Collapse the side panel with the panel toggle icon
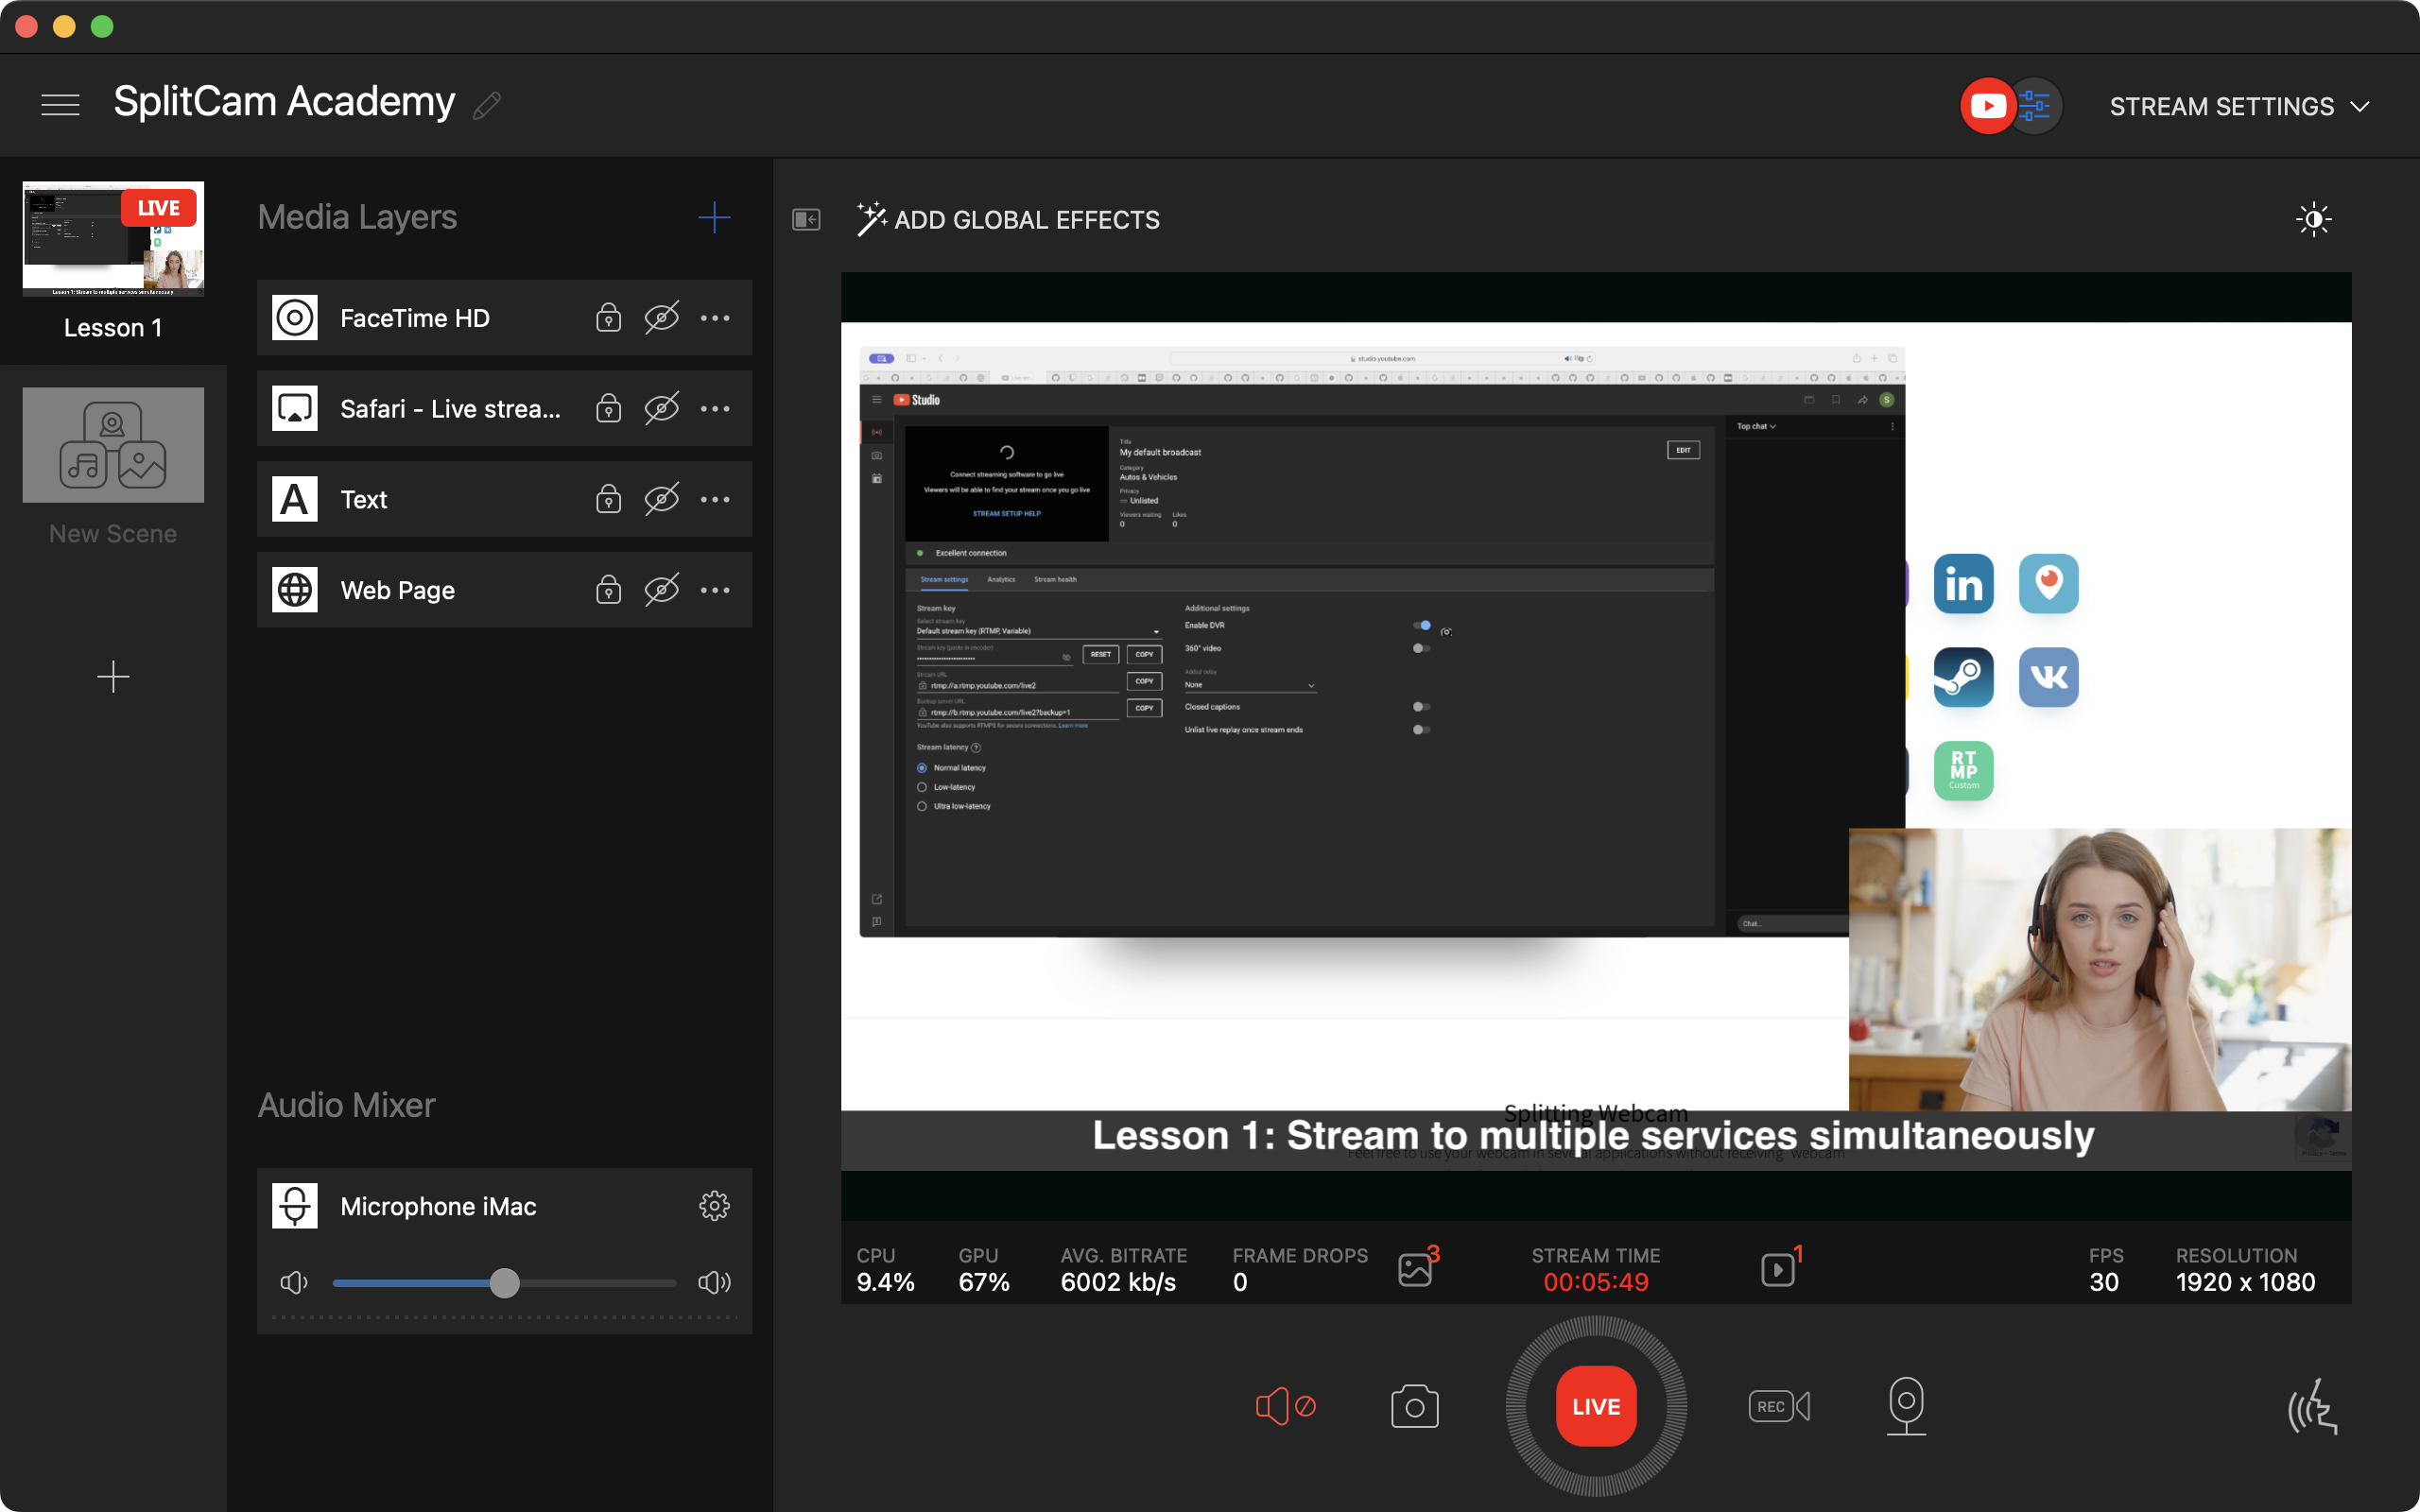 (806, 219)
